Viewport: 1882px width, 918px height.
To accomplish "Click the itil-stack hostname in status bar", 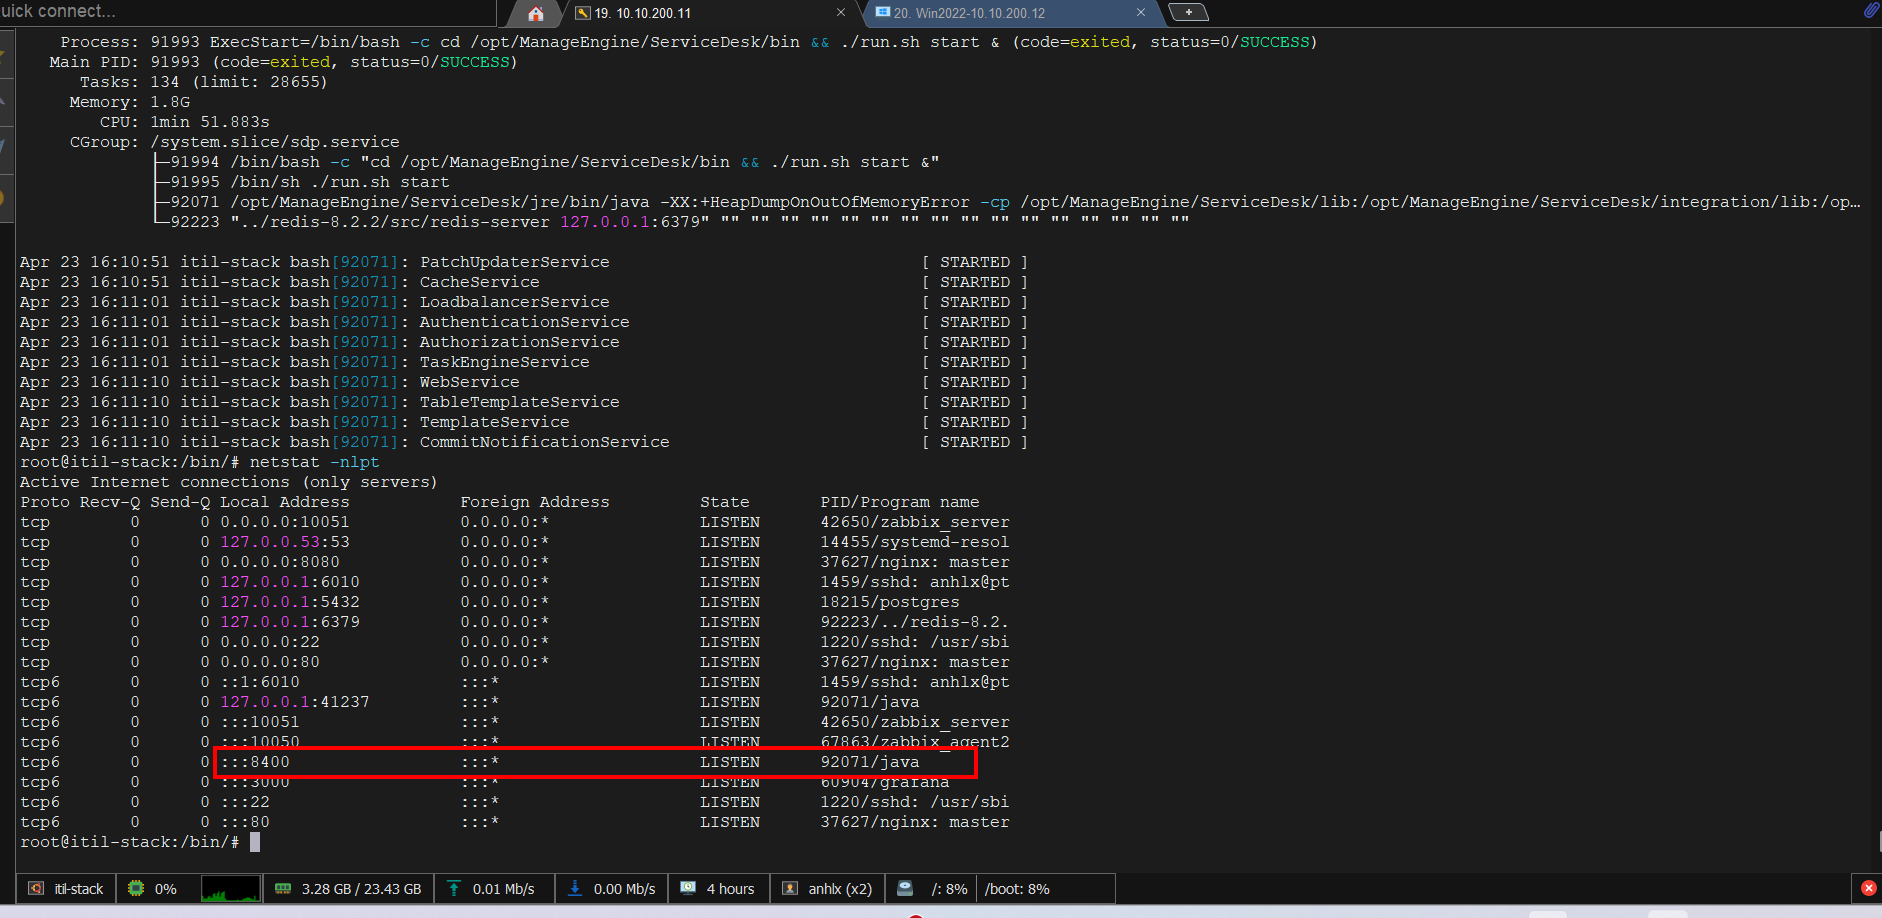I will point(78,889).
